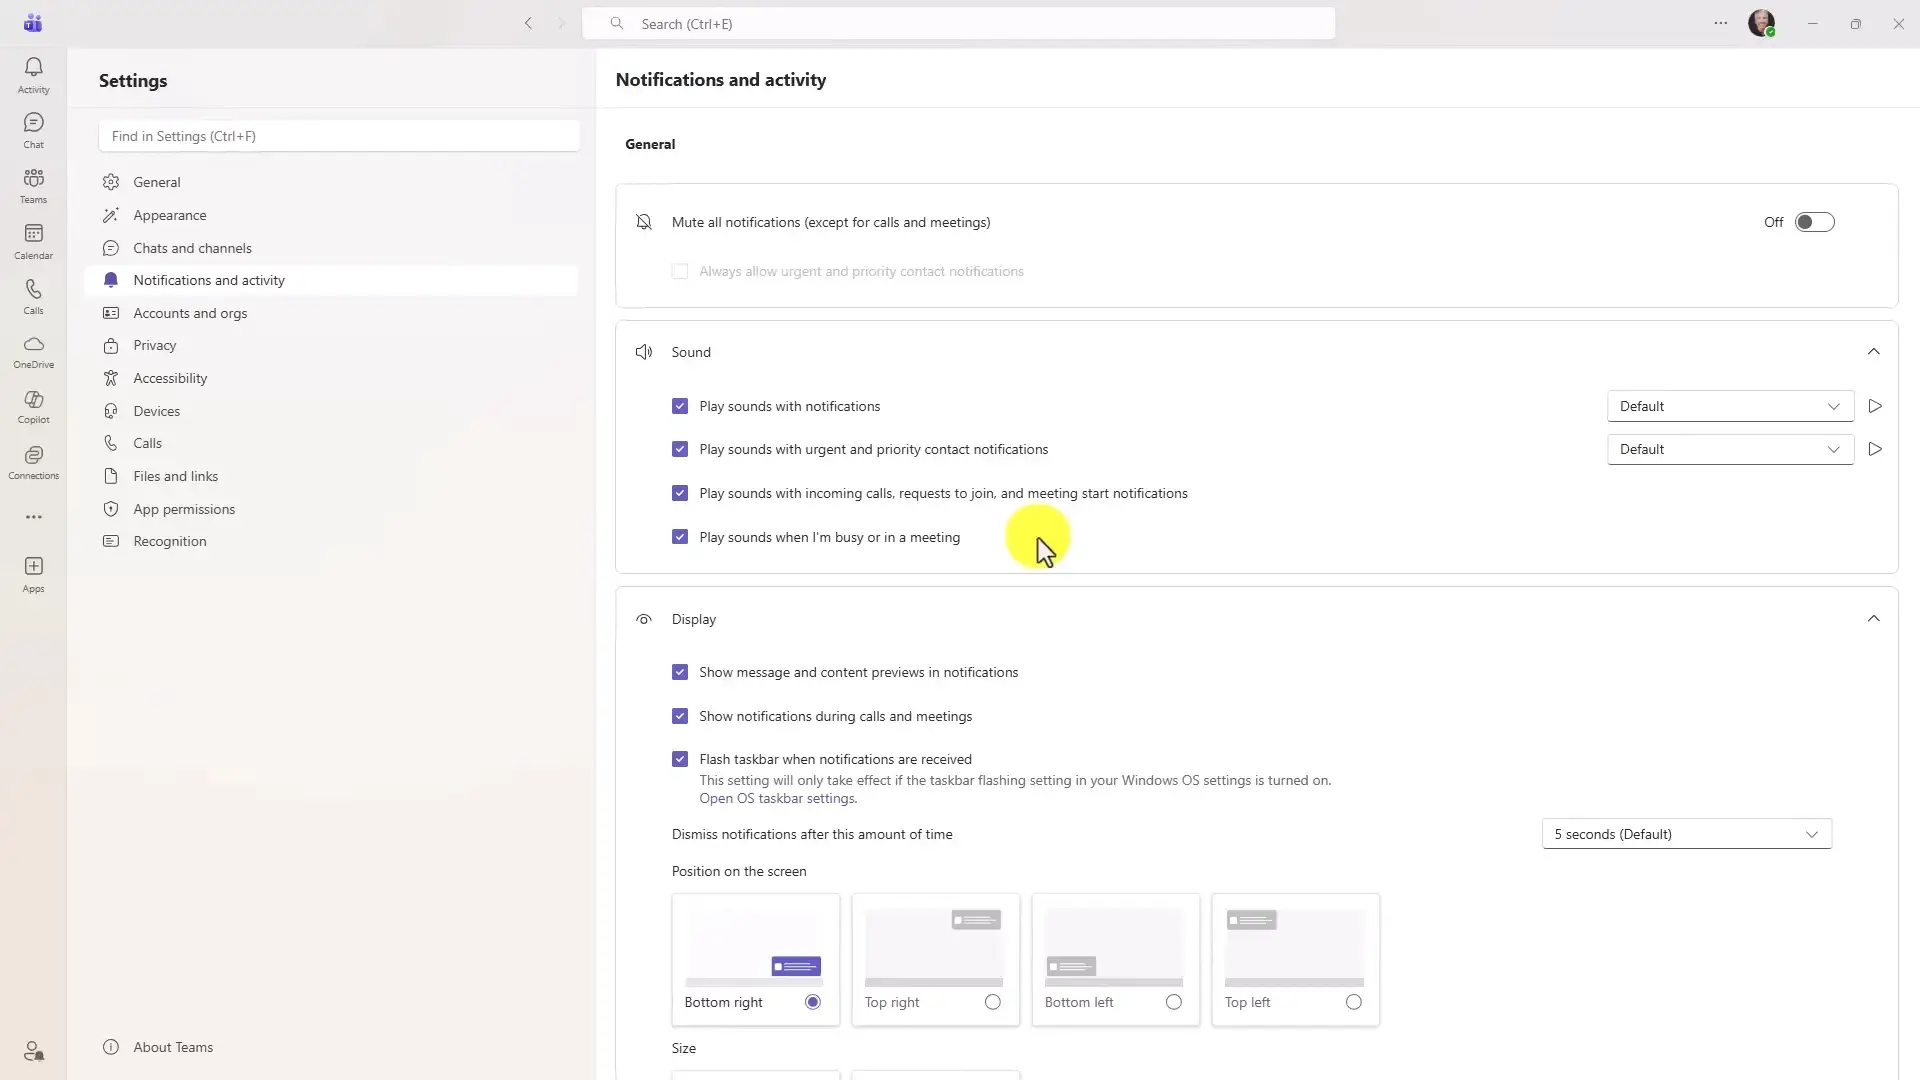Follow the Open OS taskbar settings link
The height and width of the screenshot is (1080, 1920).
click(x=777, y=798)
